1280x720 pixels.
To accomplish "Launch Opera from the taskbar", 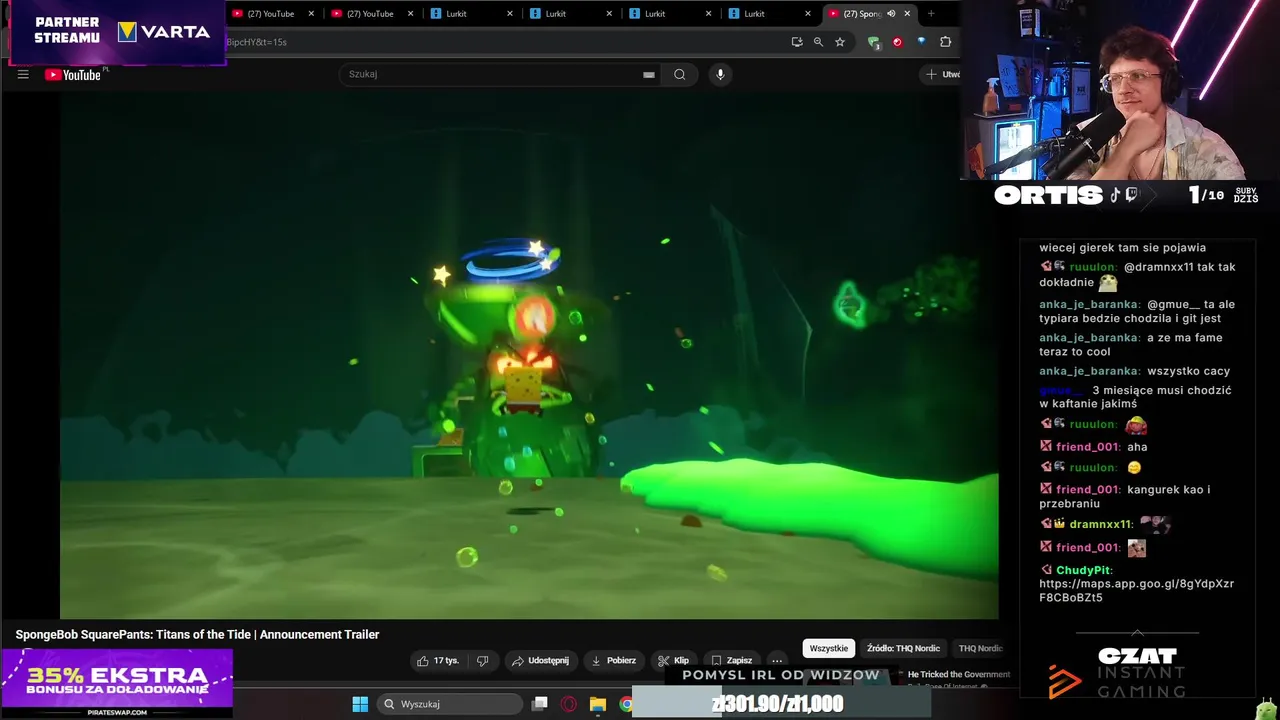I will [x=569, y=704].
